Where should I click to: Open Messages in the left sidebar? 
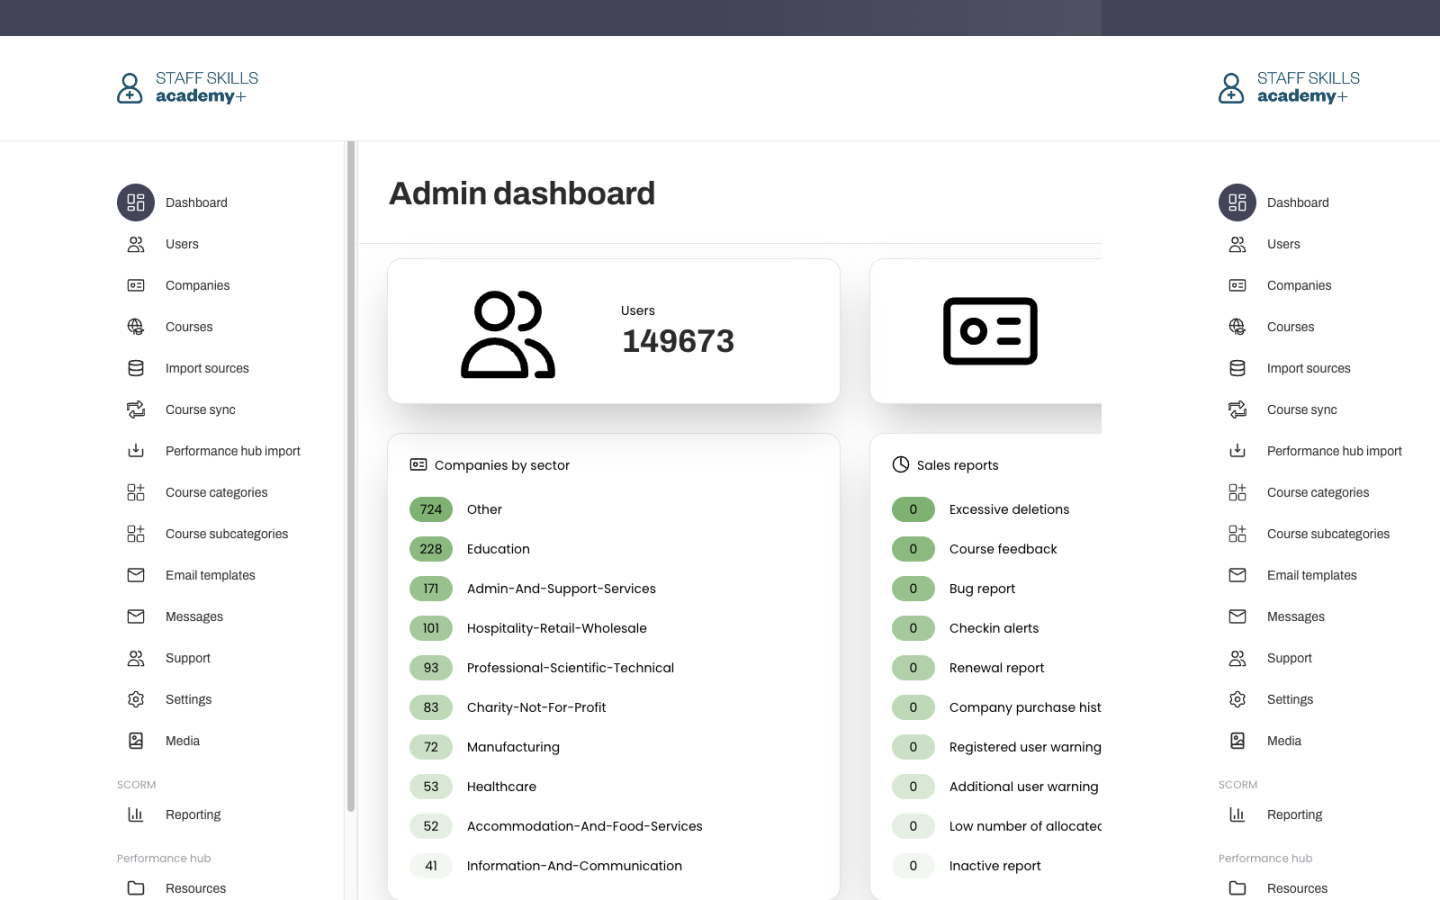coord(194,617)
